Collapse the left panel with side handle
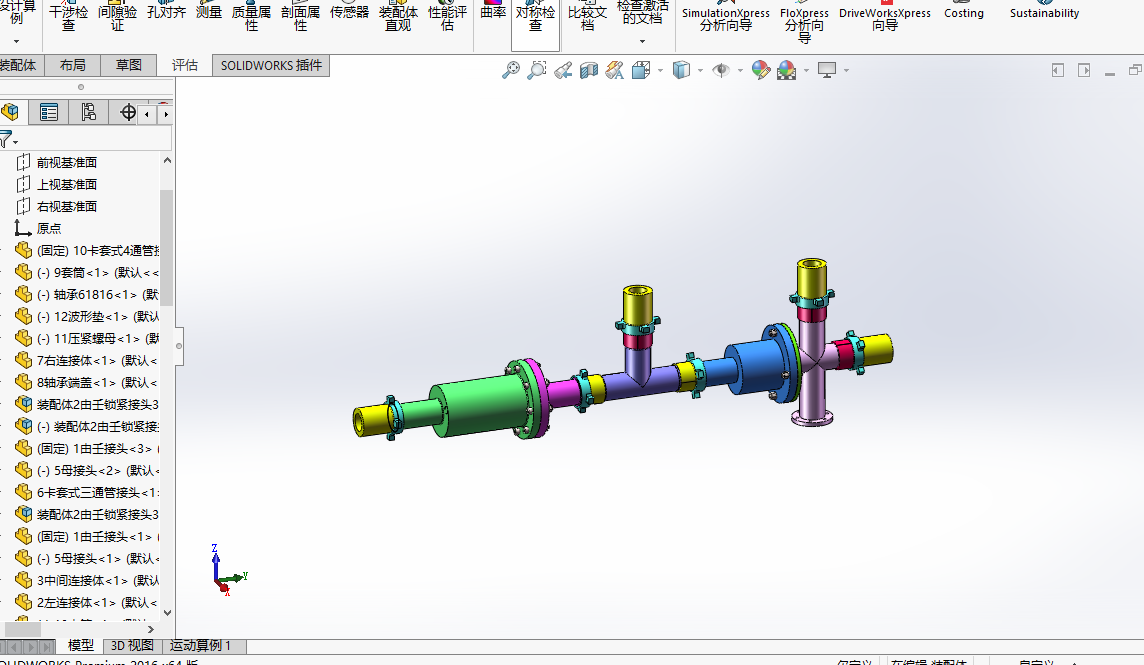1144x665 pixels. click(179, 346)
